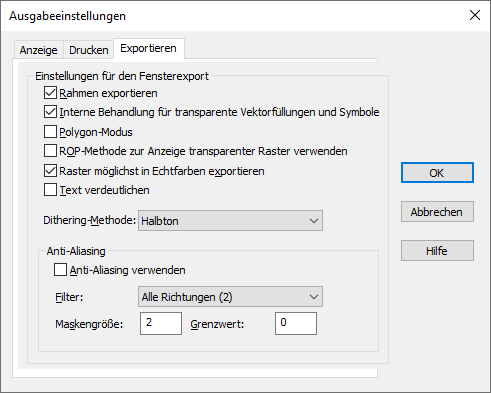This screenshot has width=491, height=393.
Task: Uncheck the Rahmen exportieren checkbox
Action: (50, 93)
